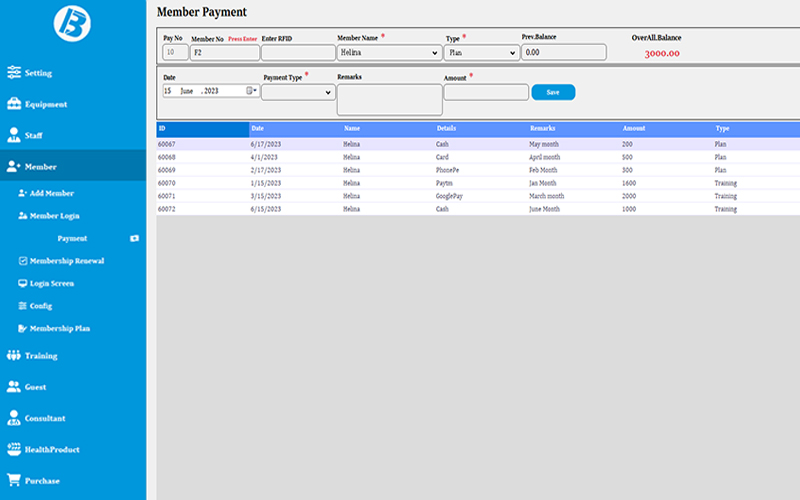The width and height of the screenshot is (800, 500).
Task: Click the Add Member small icon
Action: pyautogui.click(x=22, y=193)
